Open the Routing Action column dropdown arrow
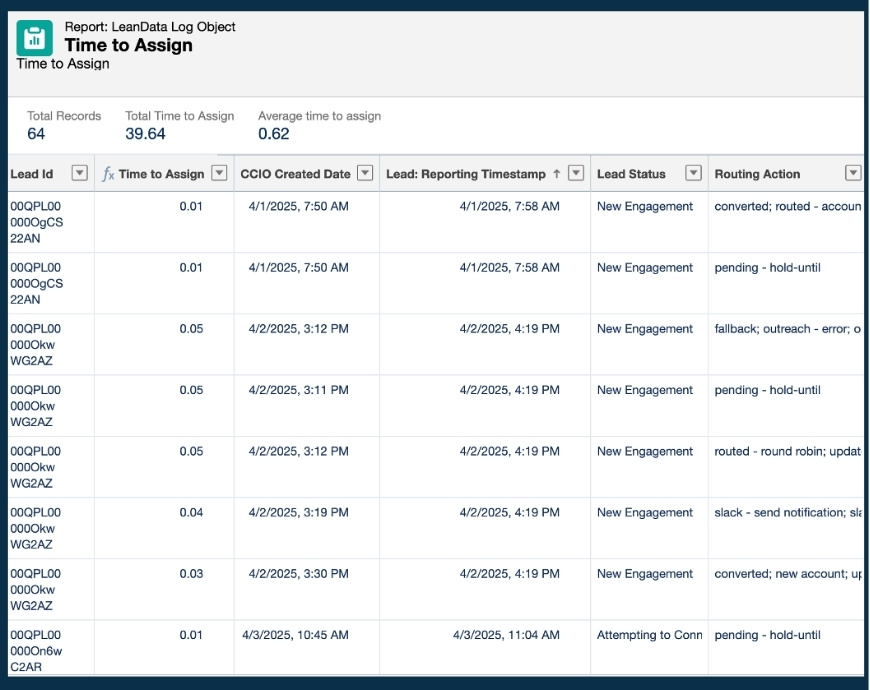Viewport: 870px width, 690px height. [x=853, y=173]
